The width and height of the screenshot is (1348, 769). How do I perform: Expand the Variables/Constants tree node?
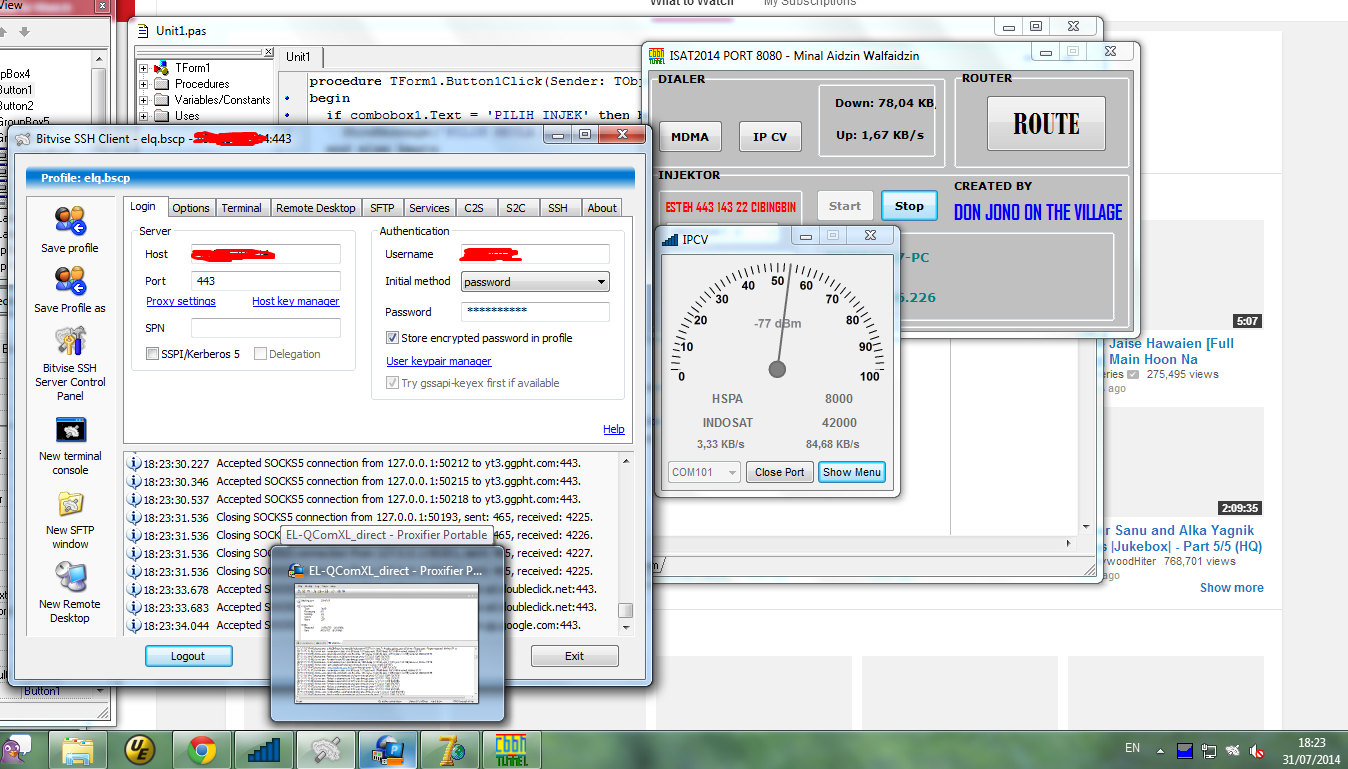[x=144, y=101]
